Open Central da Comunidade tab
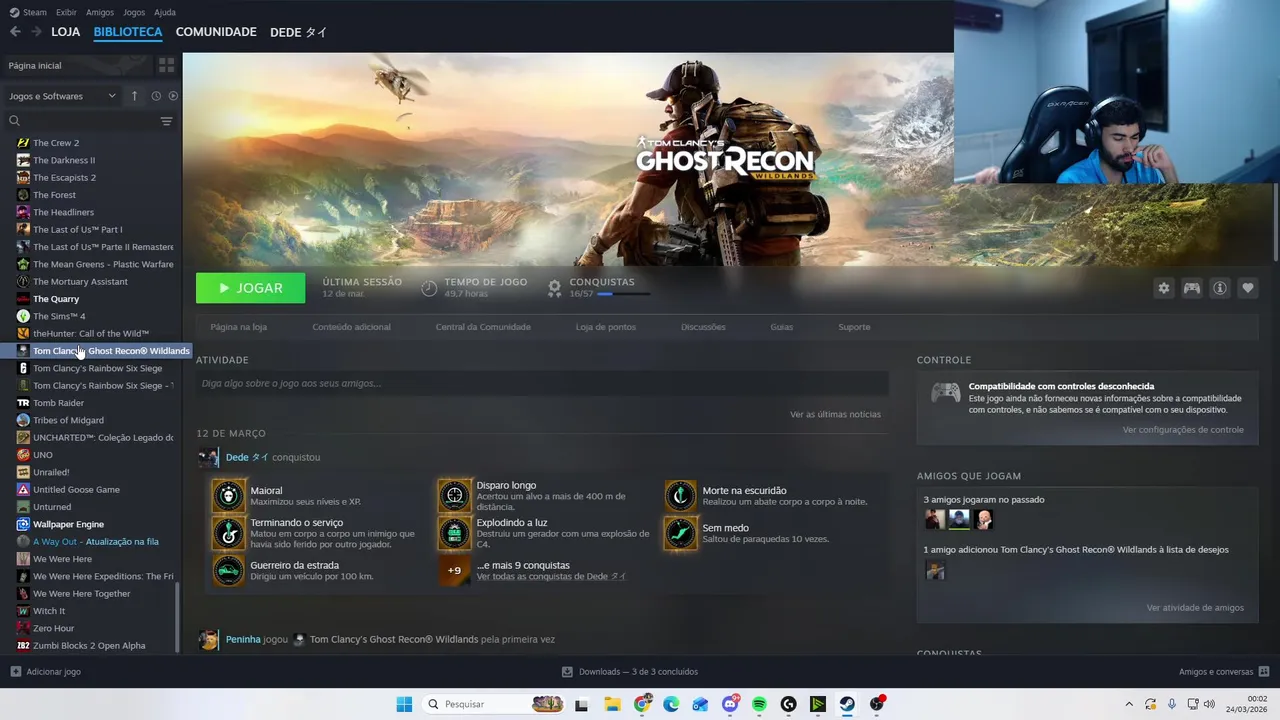This screenshot has width=1280, height=720. click(x=483, y=327)
